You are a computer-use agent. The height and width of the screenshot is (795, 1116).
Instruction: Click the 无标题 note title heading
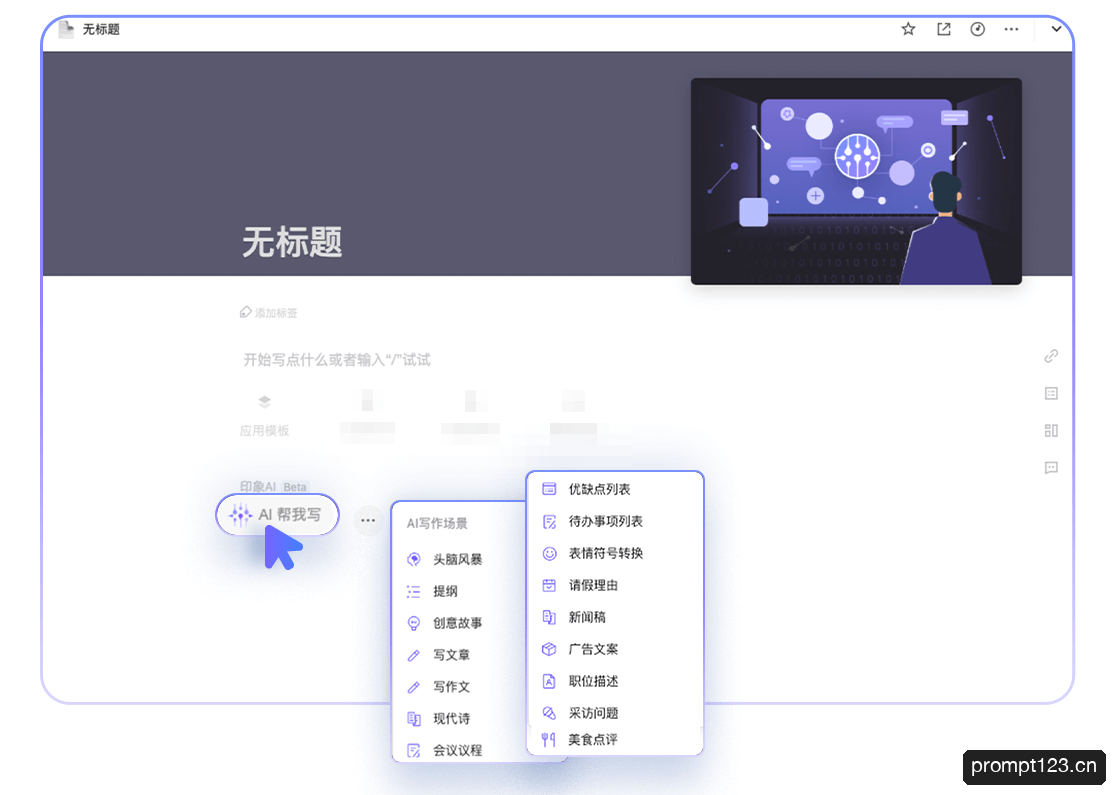click(x=293, y=243)
